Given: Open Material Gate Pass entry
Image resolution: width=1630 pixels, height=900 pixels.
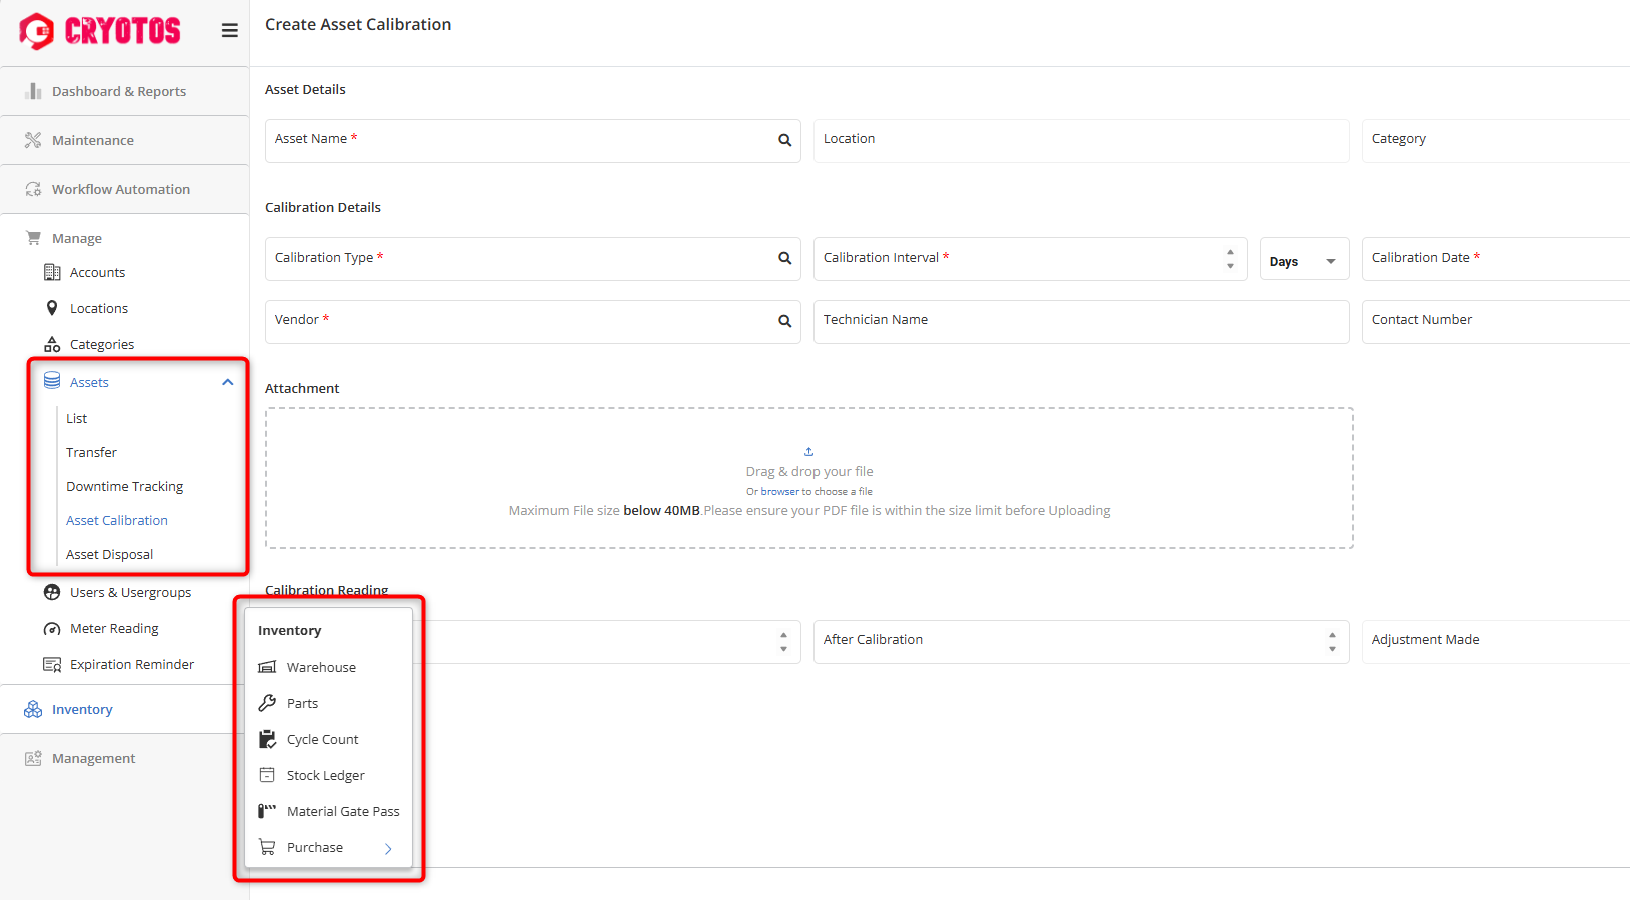Looking at the screenshot, I should coord(342,812).
